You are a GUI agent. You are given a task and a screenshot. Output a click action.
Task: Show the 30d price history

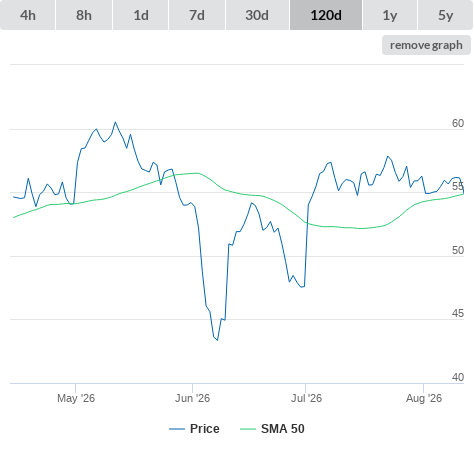[257, 15]
